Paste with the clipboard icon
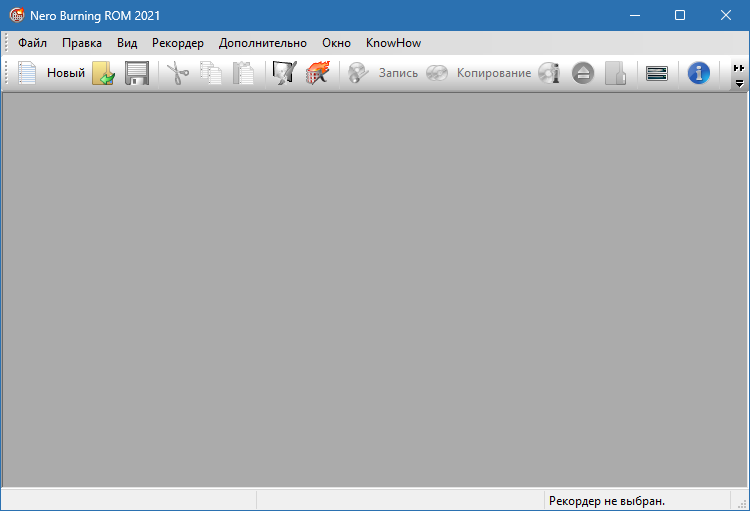Image resolution: width=750 pixels, height=511 pixels. [x=243, y=73]
